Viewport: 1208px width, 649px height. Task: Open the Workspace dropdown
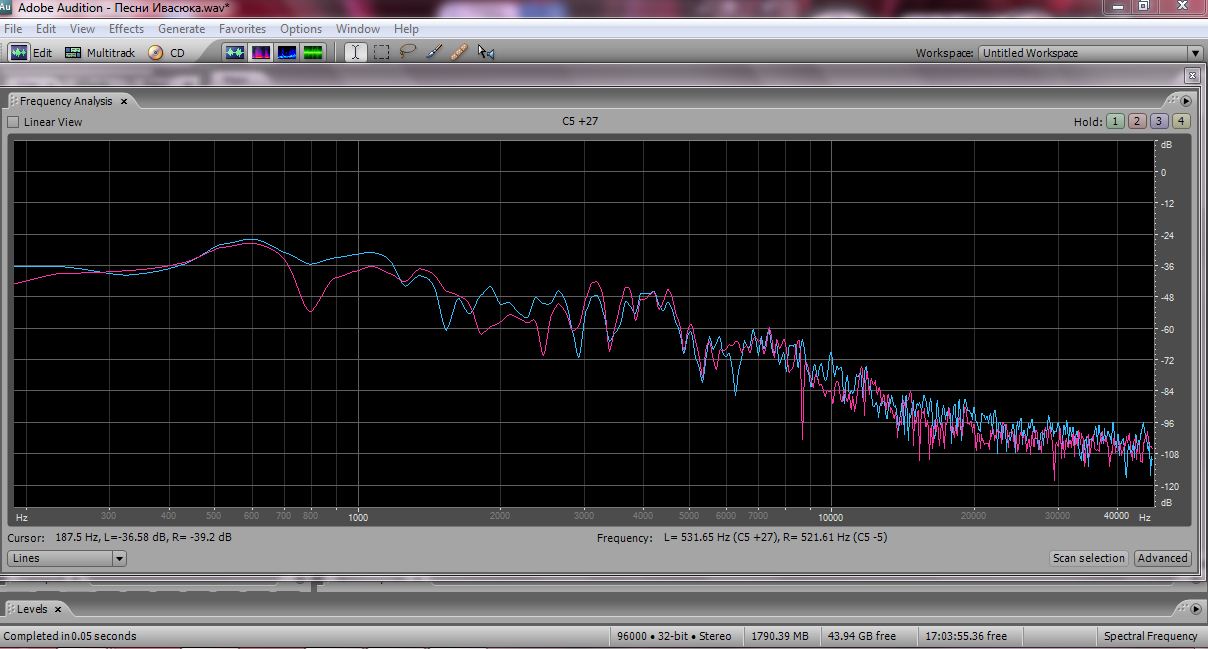[x=1194, y=53]
